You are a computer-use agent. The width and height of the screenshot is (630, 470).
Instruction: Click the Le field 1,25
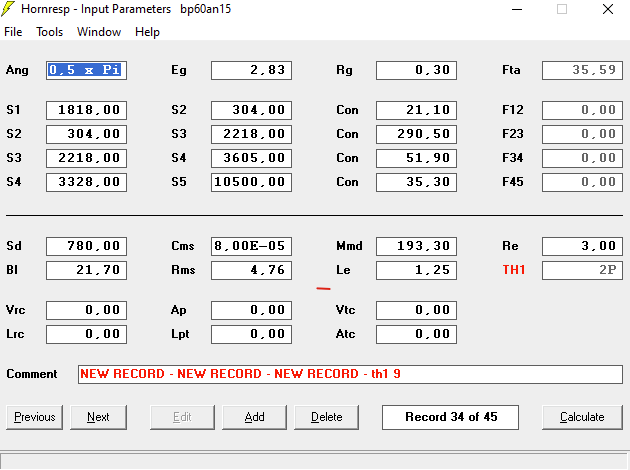pyautogui.click(x=416, y=270)
